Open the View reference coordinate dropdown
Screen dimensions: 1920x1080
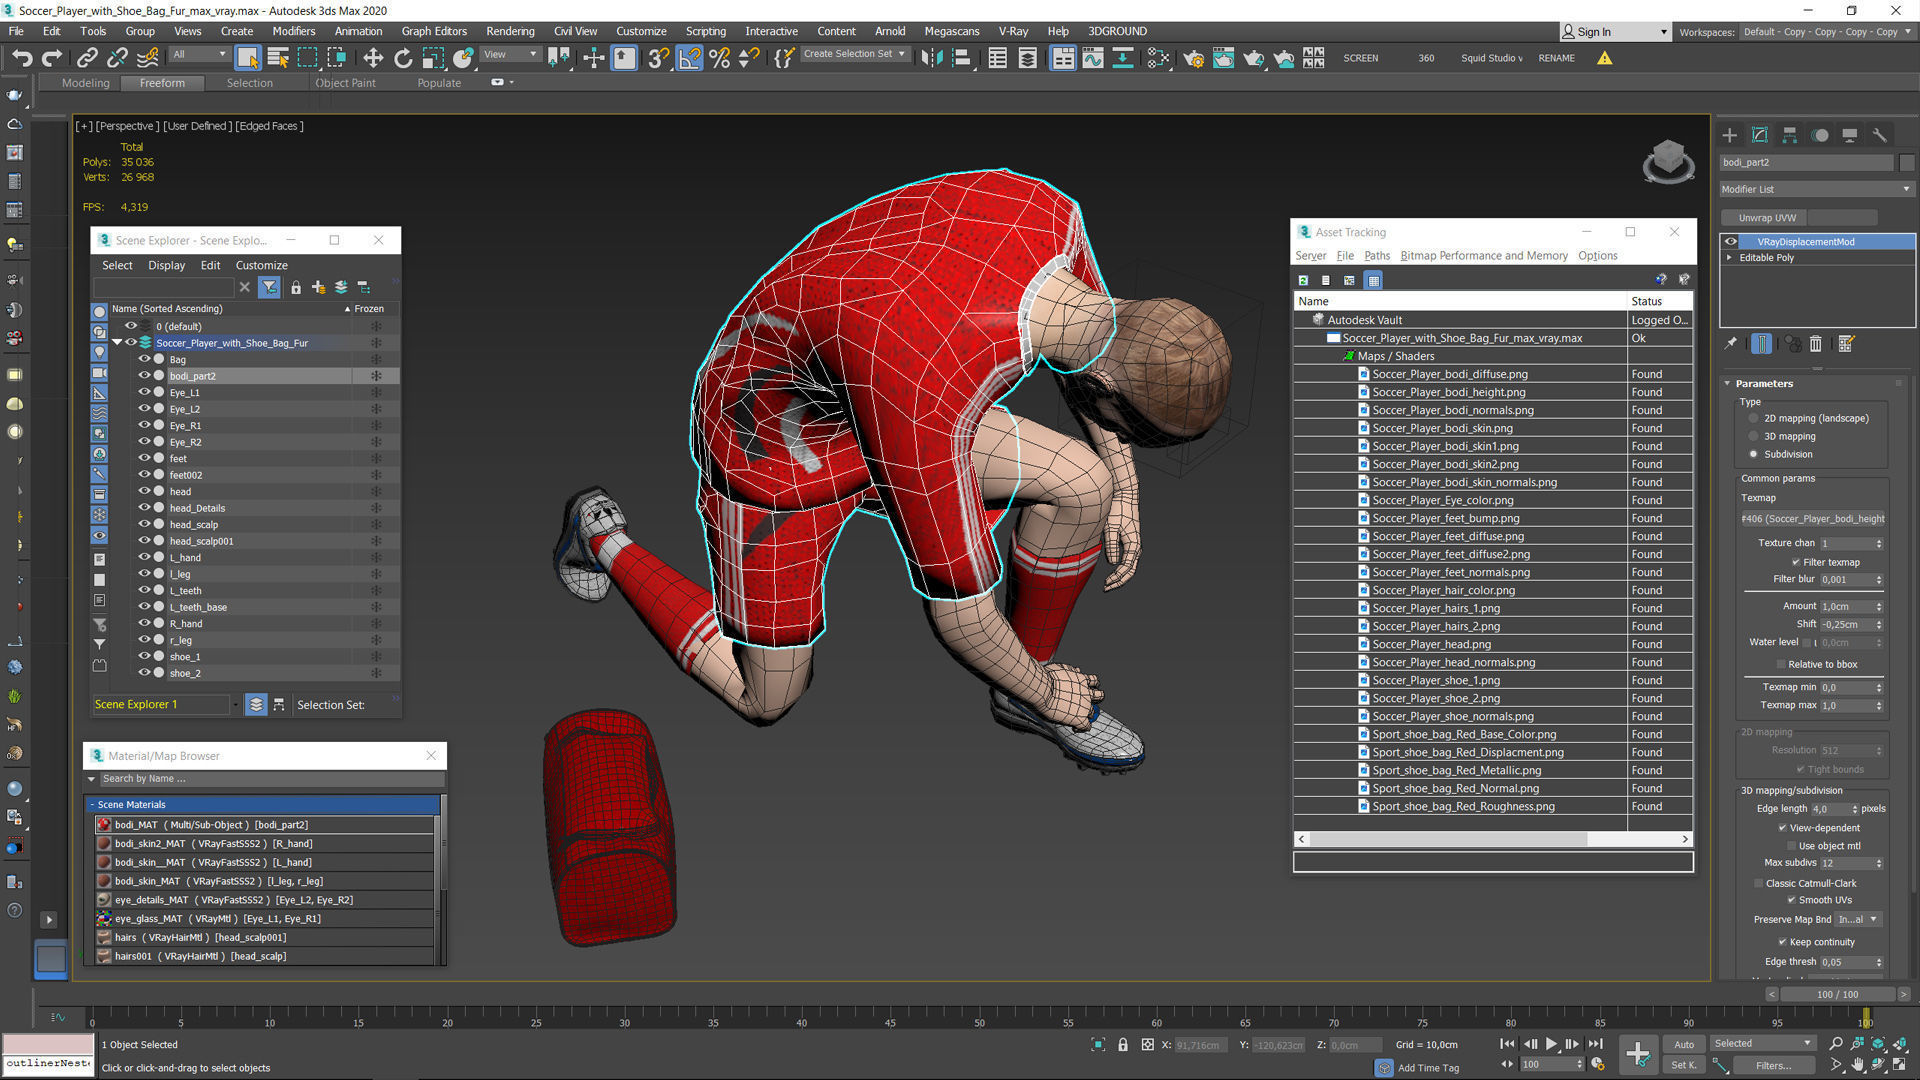(510, 55)
